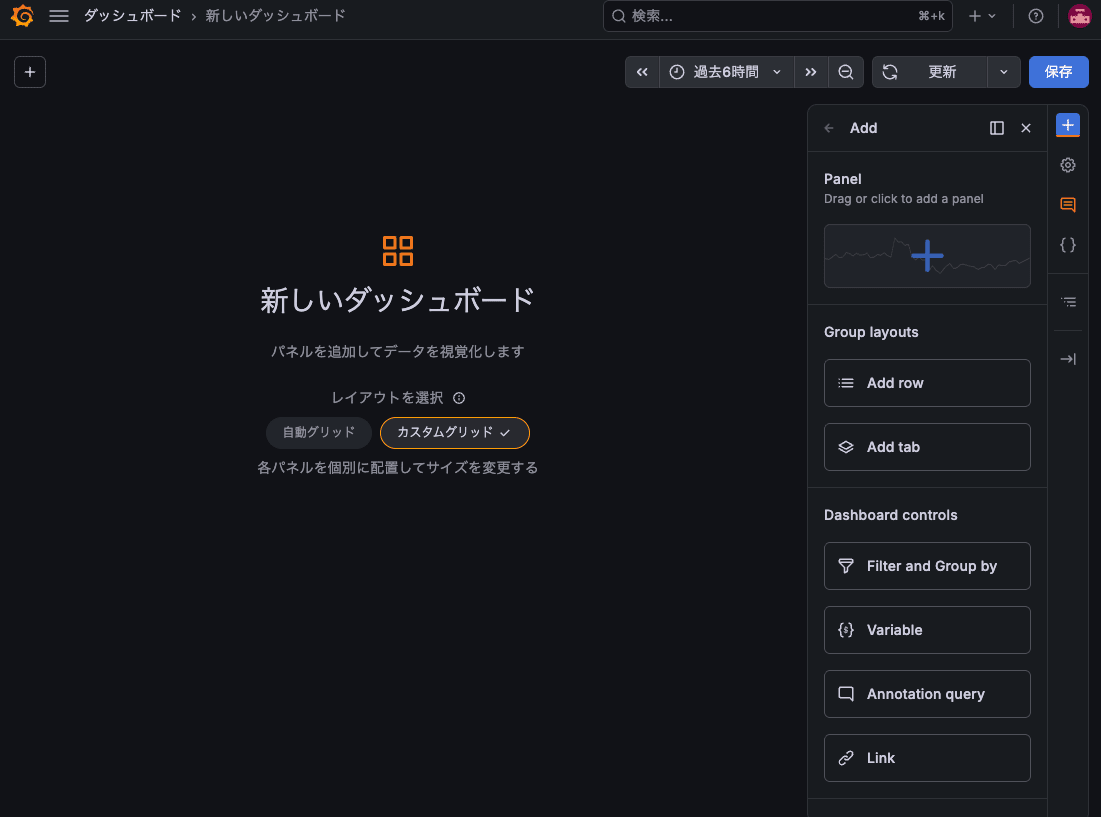Open the refresh interval dropdown arrow
The width and height of the screenshot is (1101, 817).
pyautogui.click(x=1003, y=72)
